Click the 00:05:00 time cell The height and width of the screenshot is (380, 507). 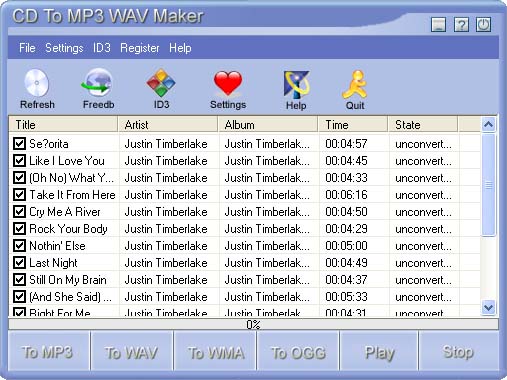346,246
